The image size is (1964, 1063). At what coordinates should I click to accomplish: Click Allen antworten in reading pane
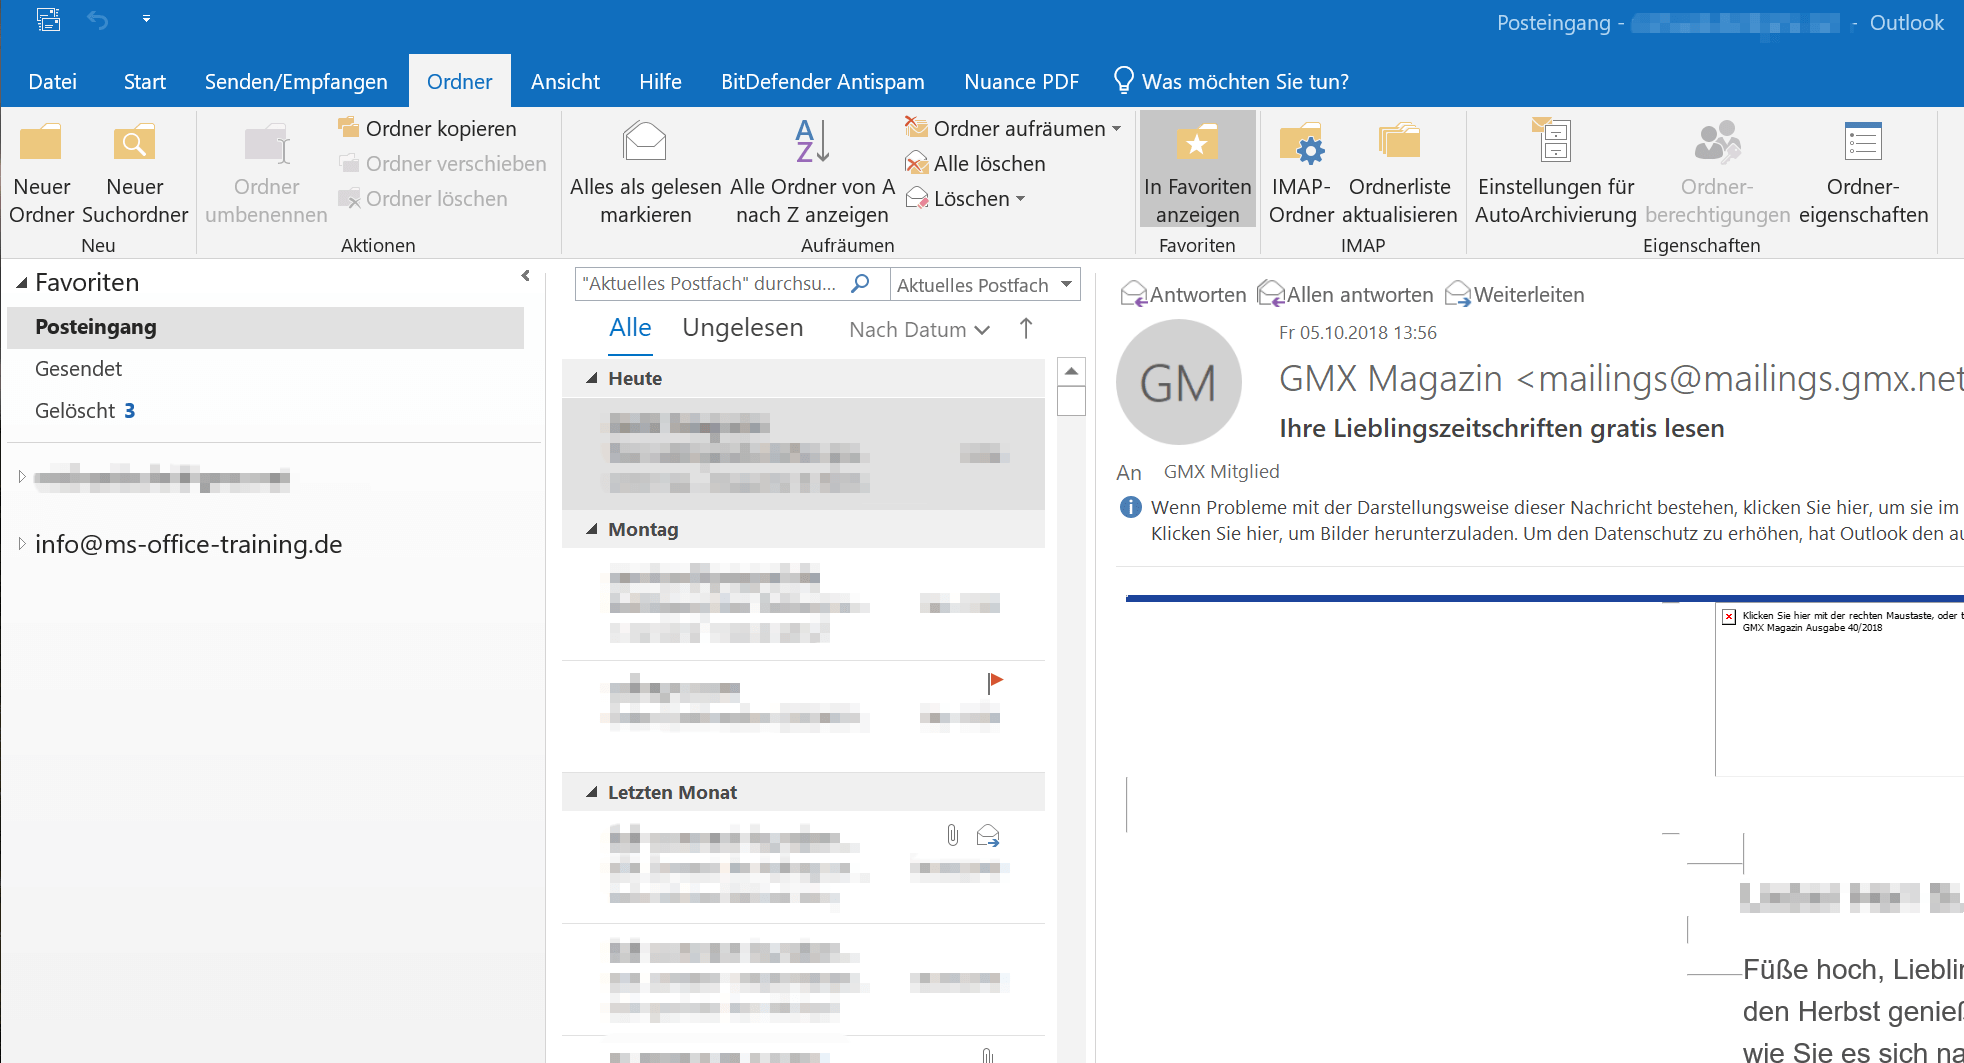[x=1346, y=294]
